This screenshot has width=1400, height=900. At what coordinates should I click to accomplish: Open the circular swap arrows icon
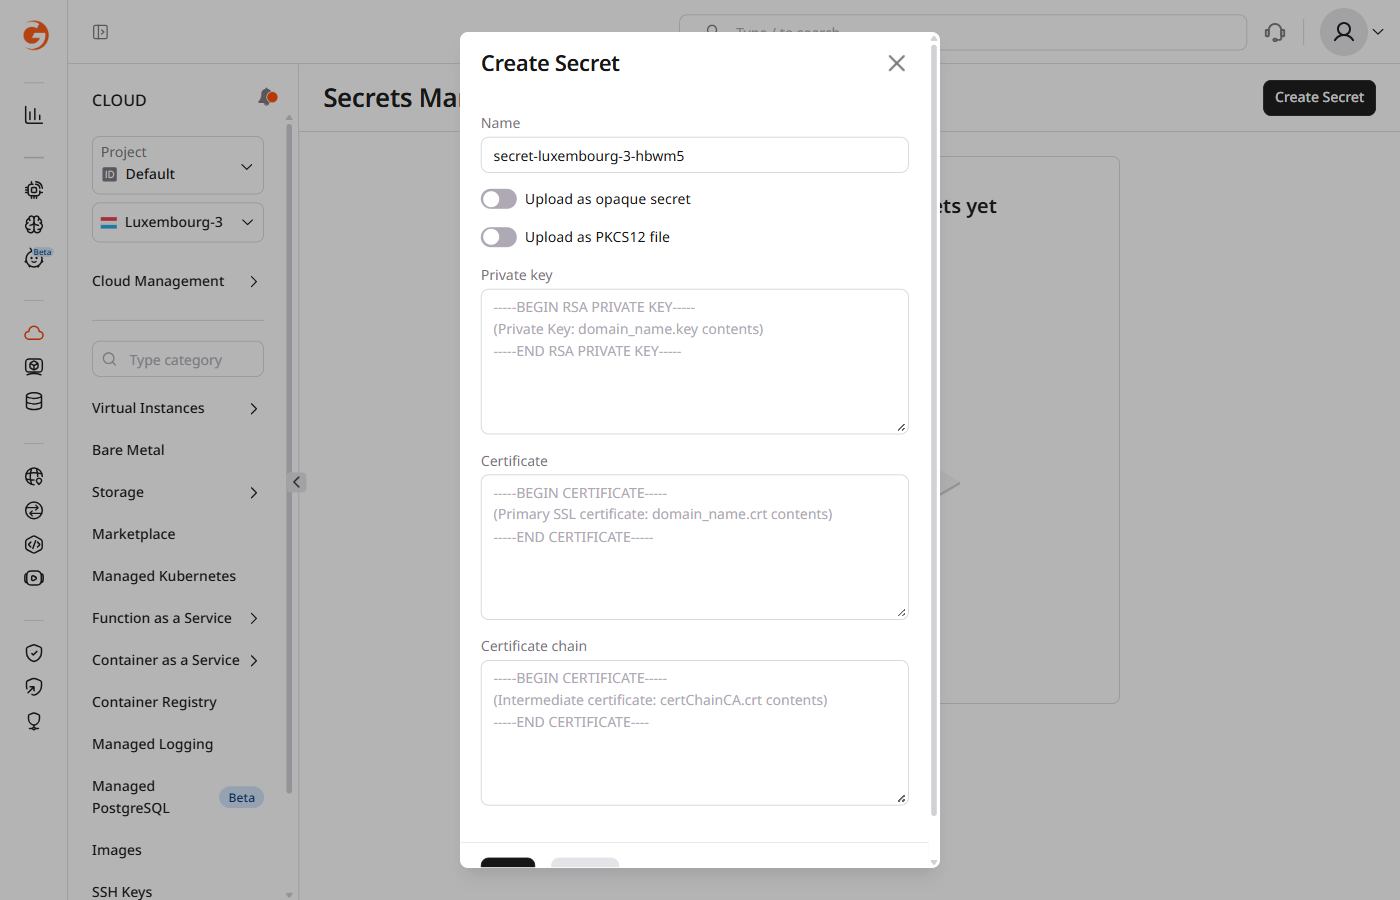click(34, 510)
